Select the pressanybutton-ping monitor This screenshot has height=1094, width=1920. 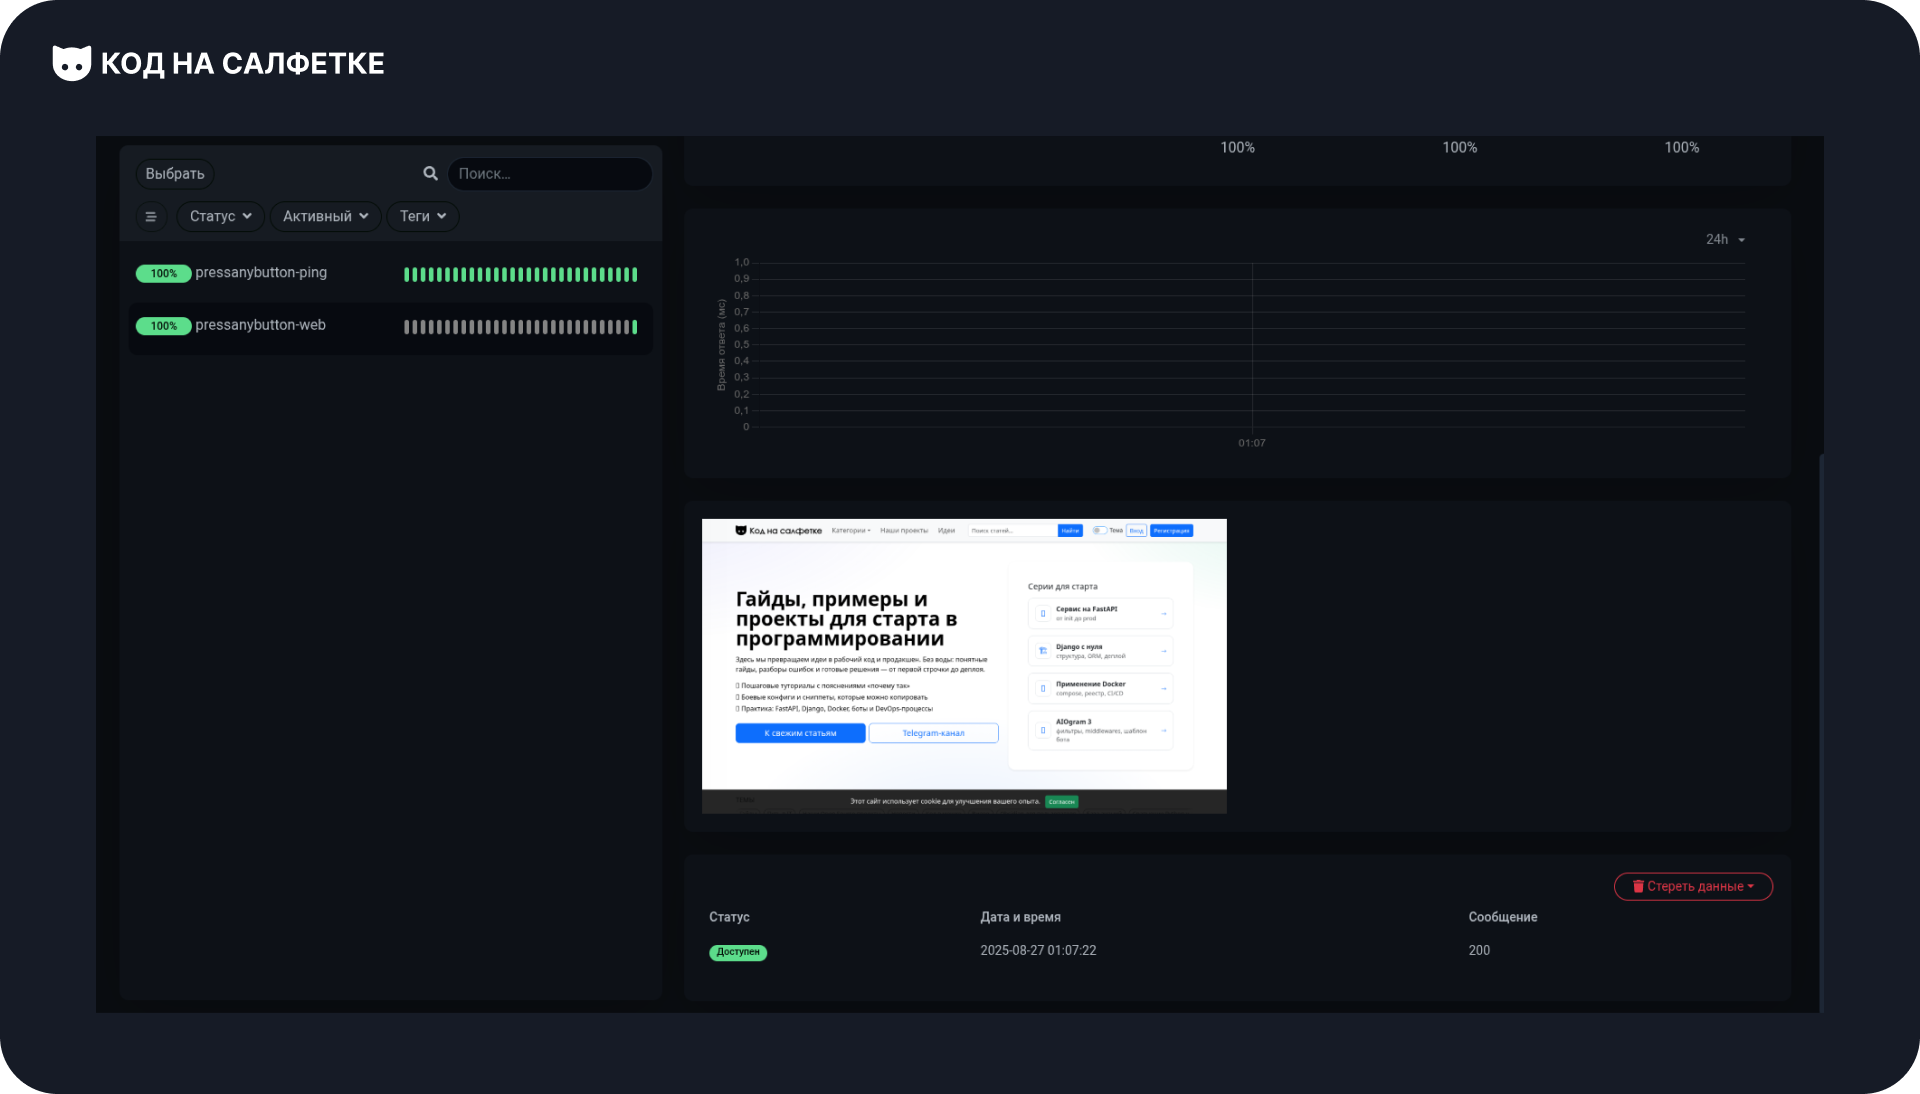click(x=390, y=274)
